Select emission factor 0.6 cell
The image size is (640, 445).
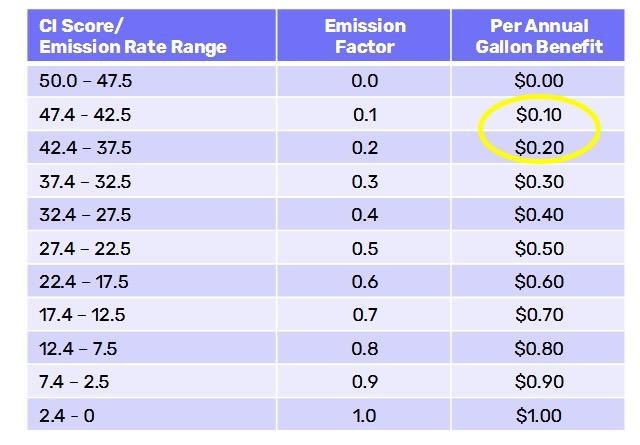(365, 282)
